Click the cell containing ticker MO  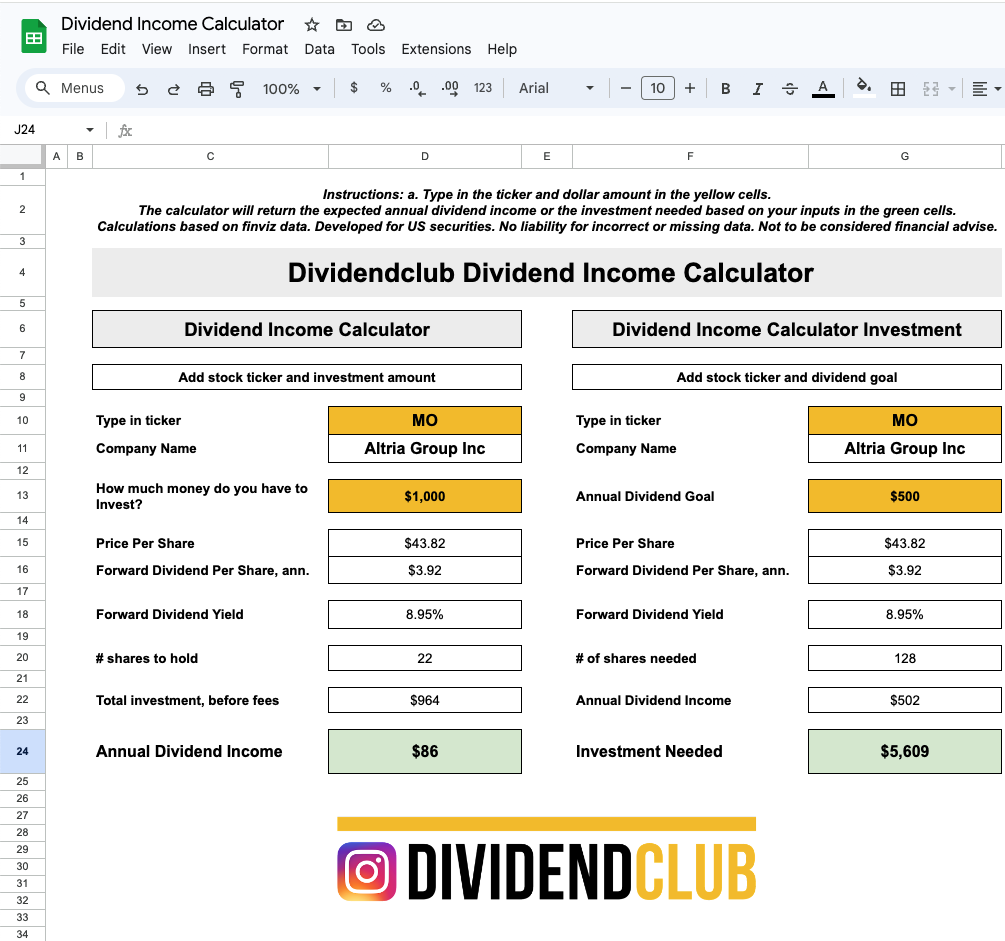point(424,420)
